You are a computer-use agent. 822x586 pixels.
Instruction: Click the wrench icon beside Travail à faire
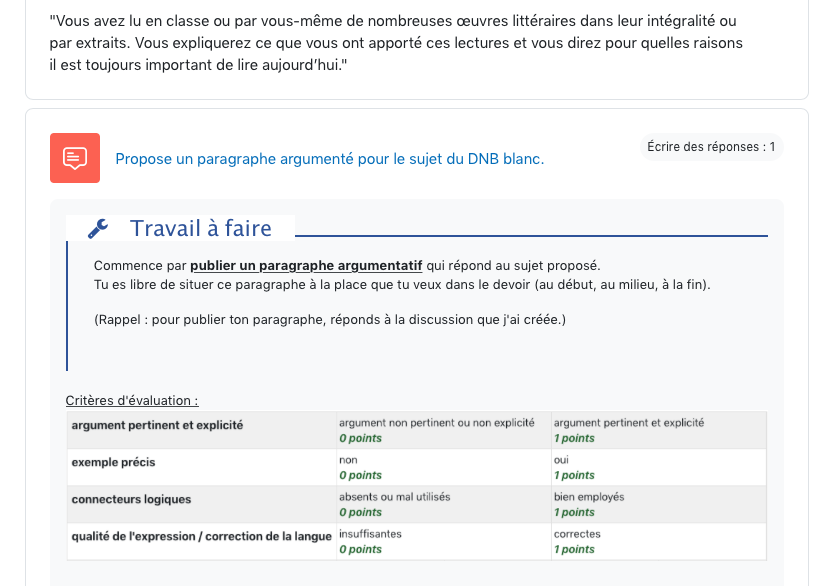(x=98, y=229)
